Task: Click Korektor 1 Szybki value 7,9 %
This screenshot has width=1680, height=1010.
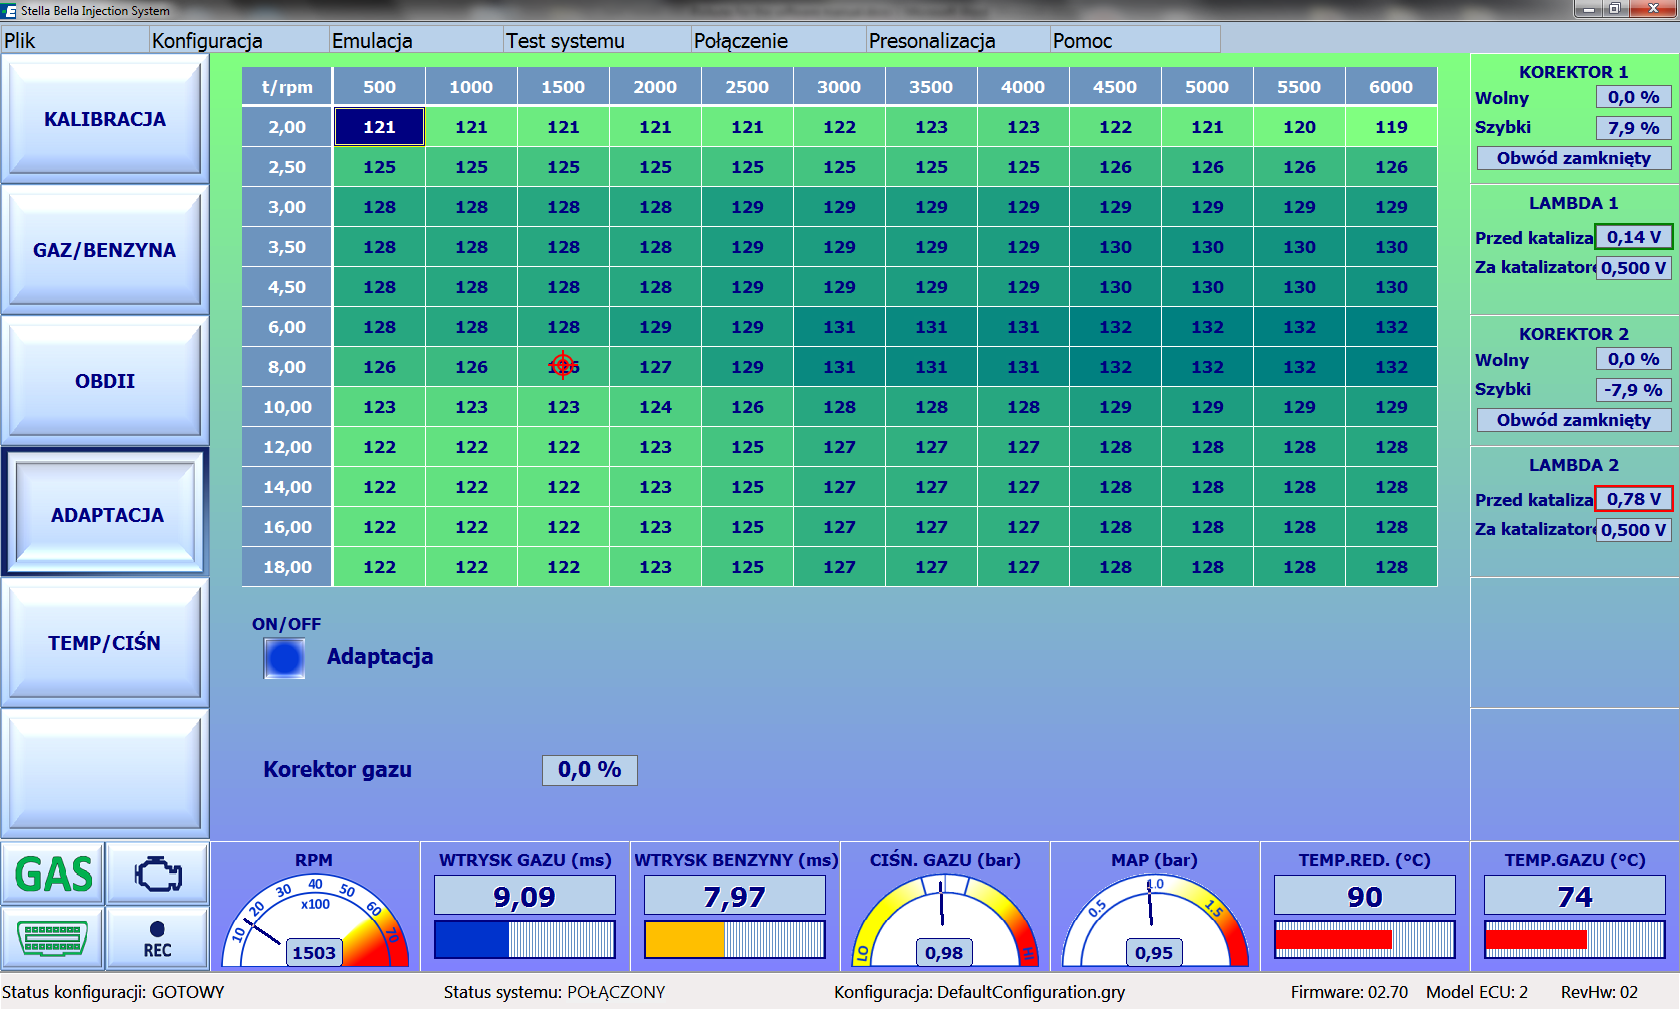Action: 1633,128
